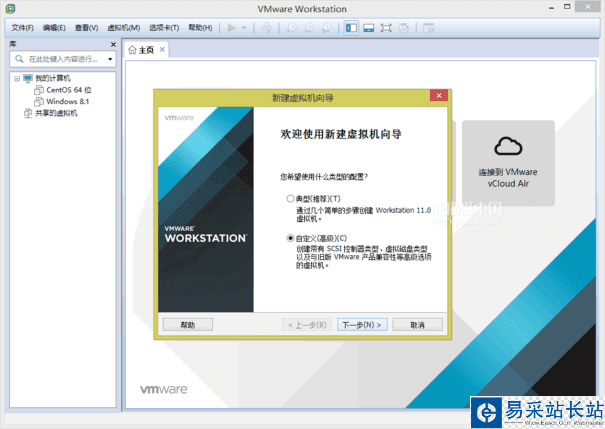Screen dimensions: 605x429
Task: Open the 查看(V) menu
Action: tap(86, 28)
